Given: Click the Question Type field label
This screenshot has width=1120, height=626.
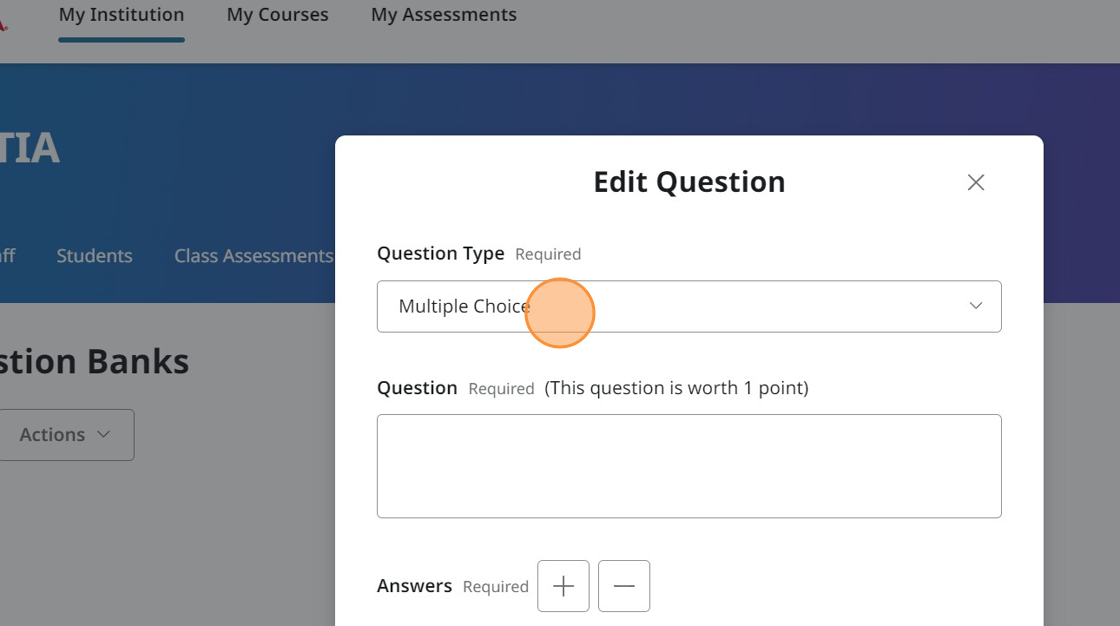Looking at the screenshot, I should 440,254.
